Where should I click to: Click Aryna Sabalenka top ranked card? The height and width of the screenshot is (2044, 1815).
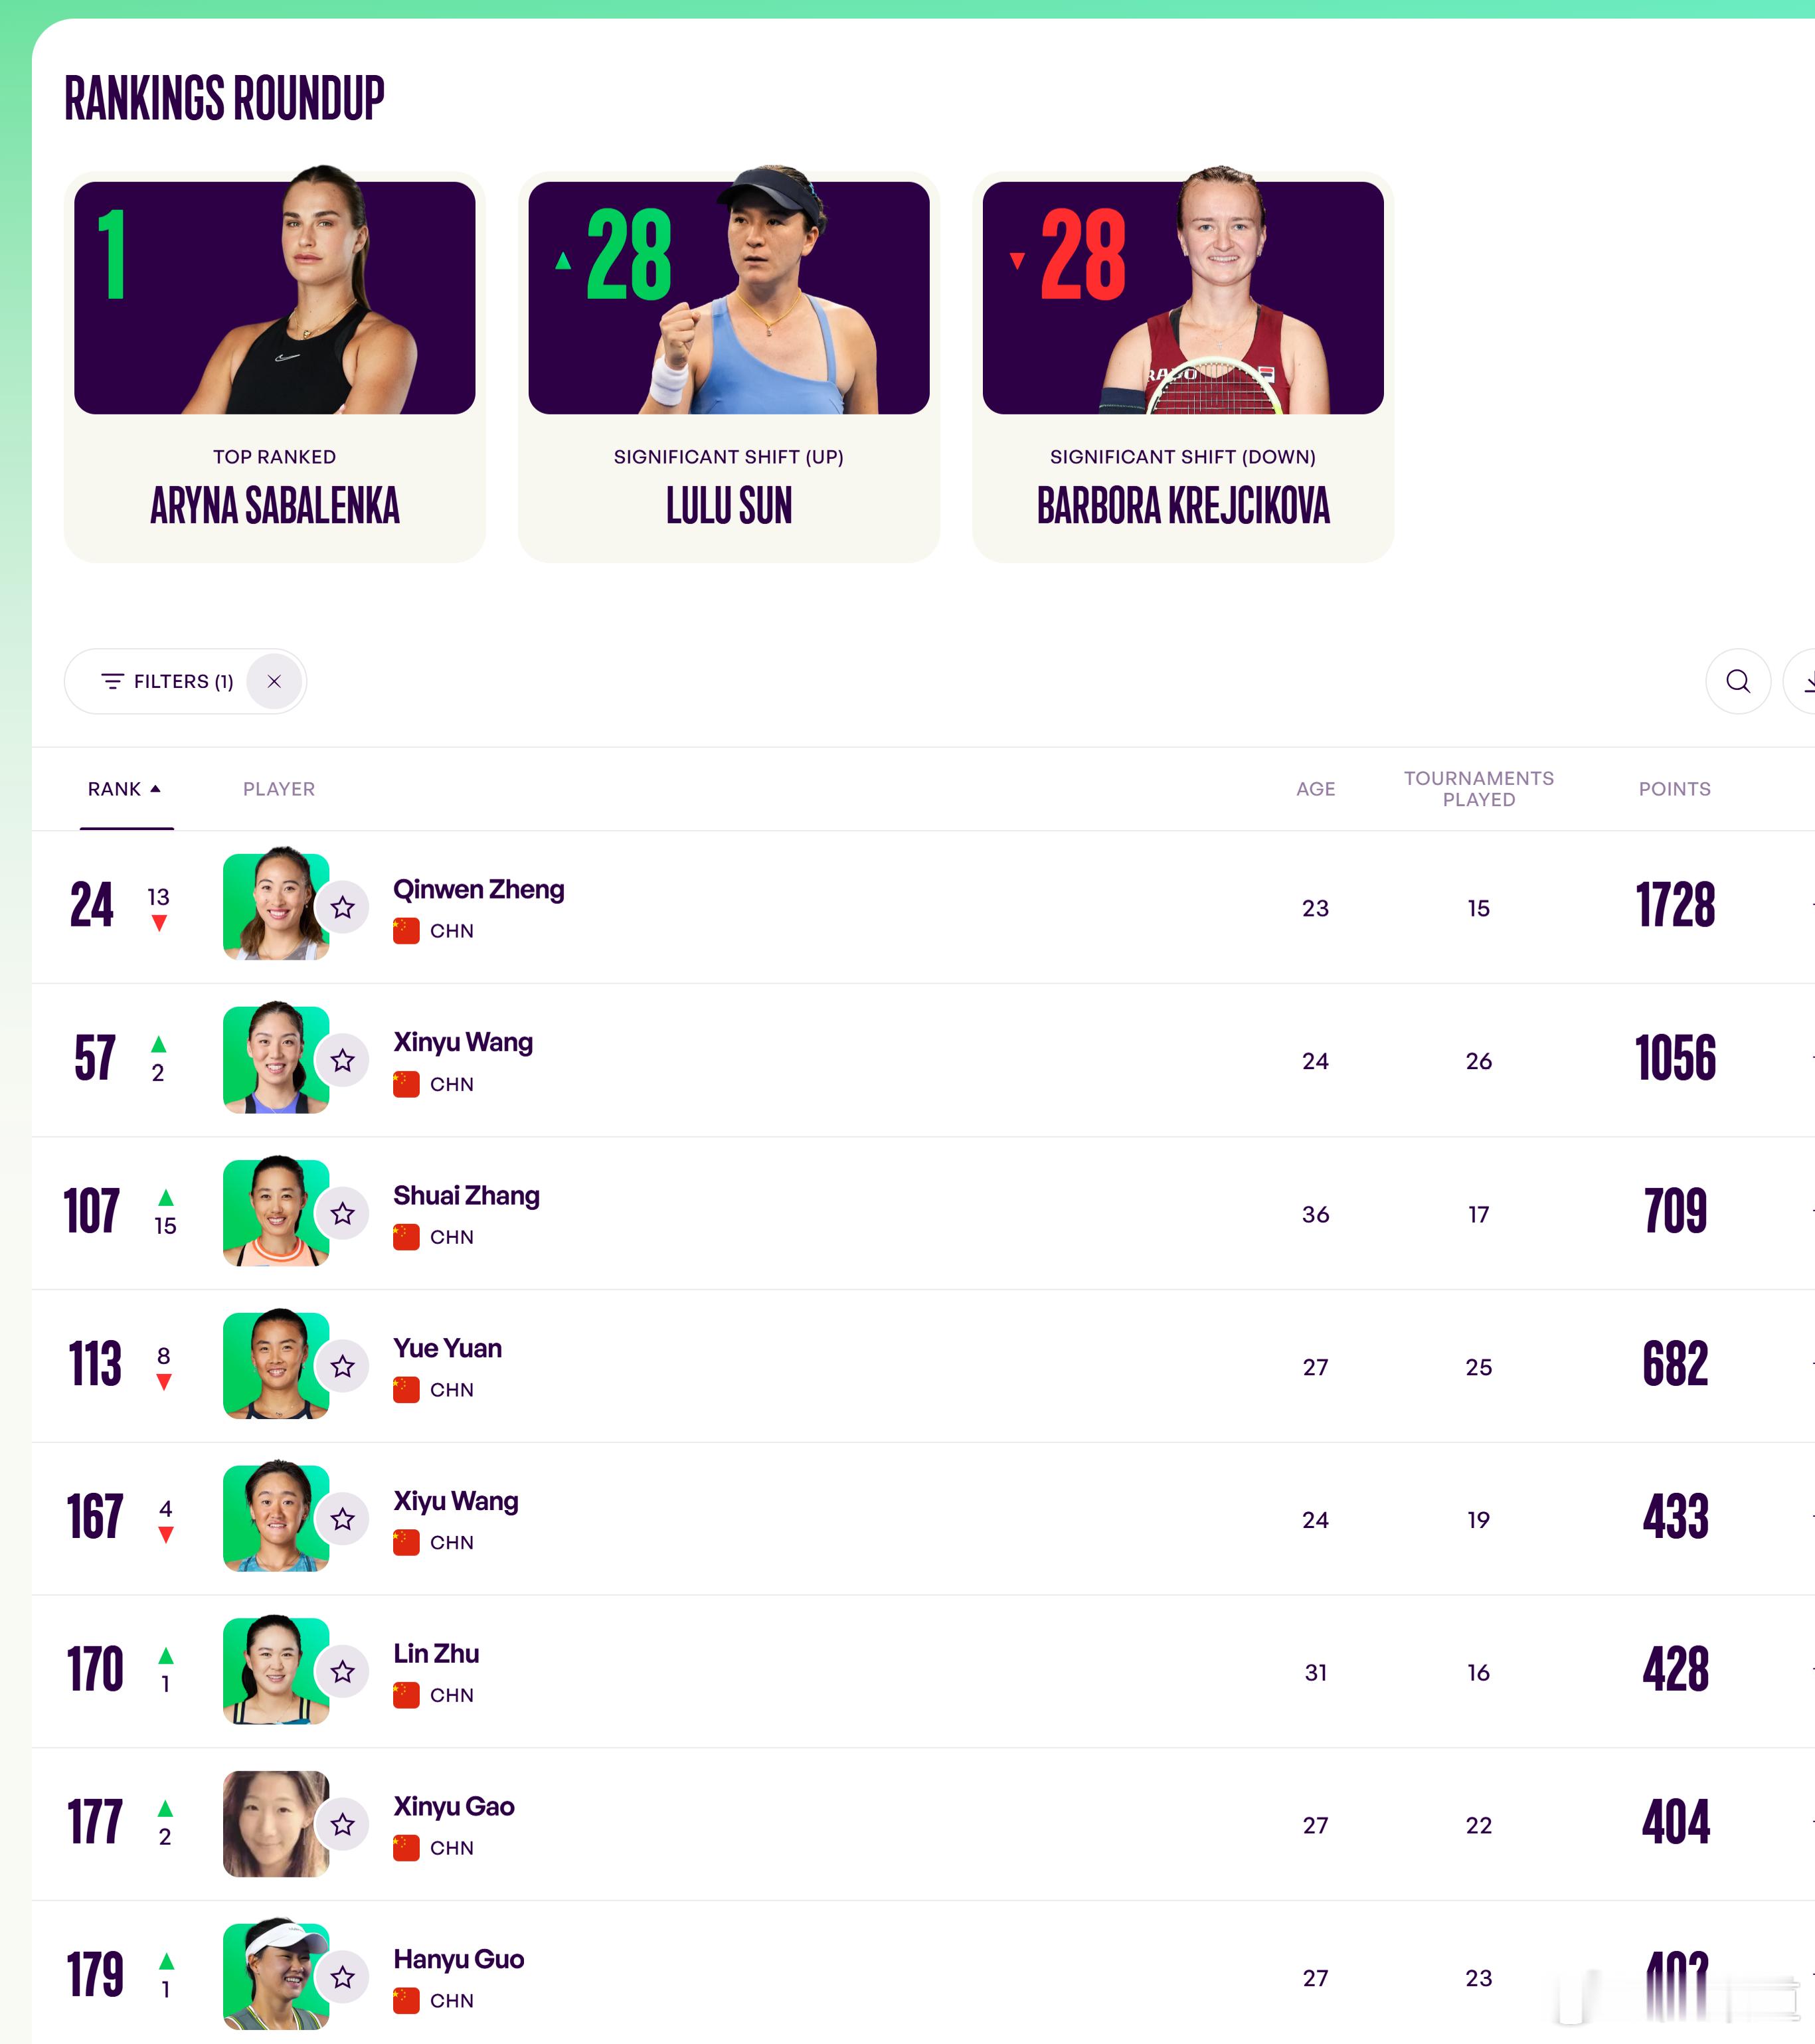(x=274, y=367)
